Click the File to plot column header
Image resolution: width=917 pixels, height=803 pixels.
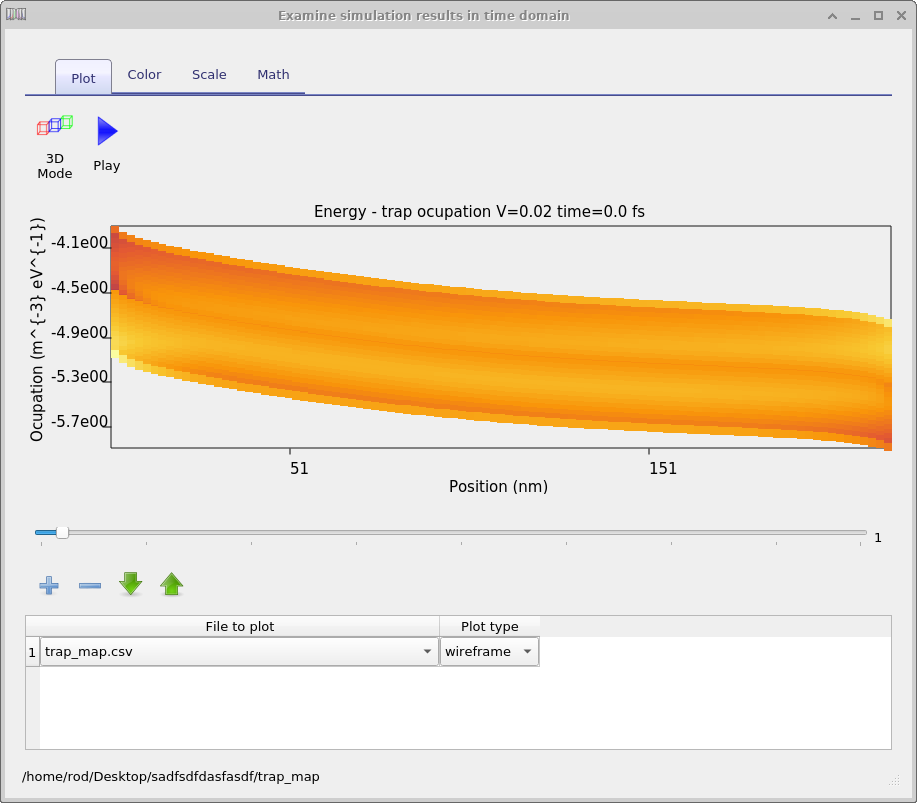point(239,626)
